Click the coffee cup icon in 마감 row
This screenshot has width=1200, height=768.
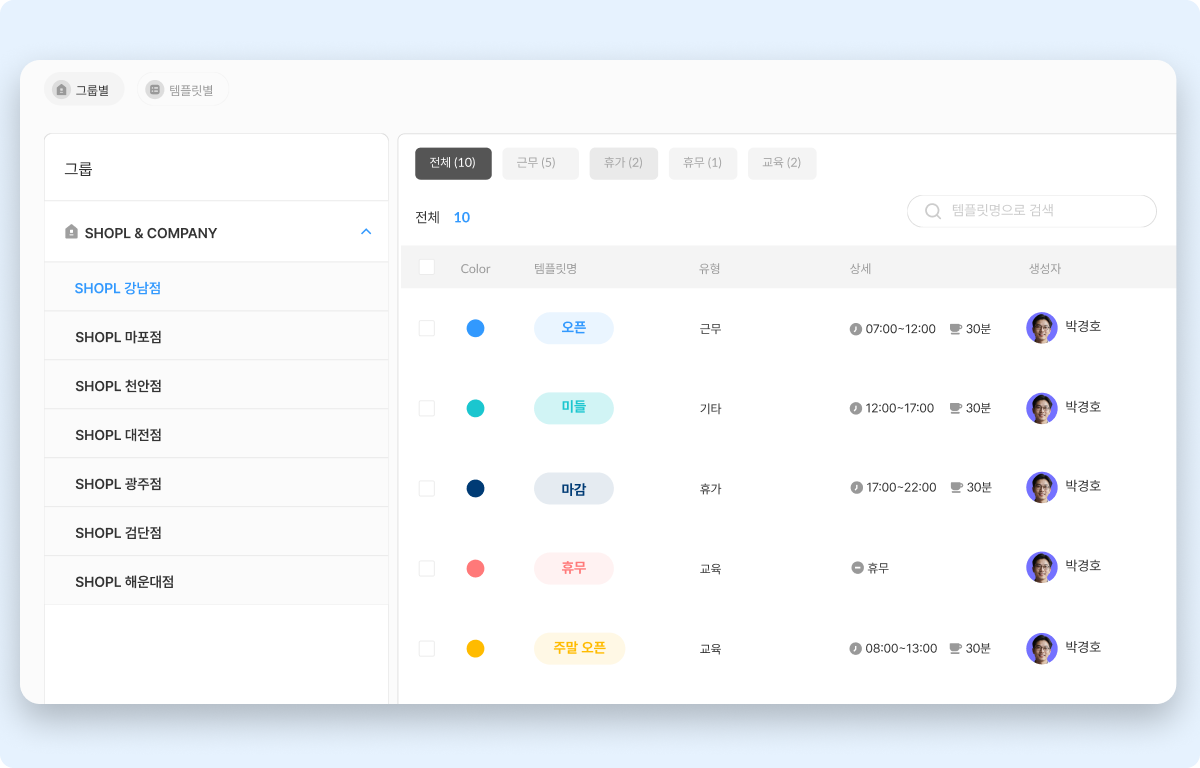(955, 487)
